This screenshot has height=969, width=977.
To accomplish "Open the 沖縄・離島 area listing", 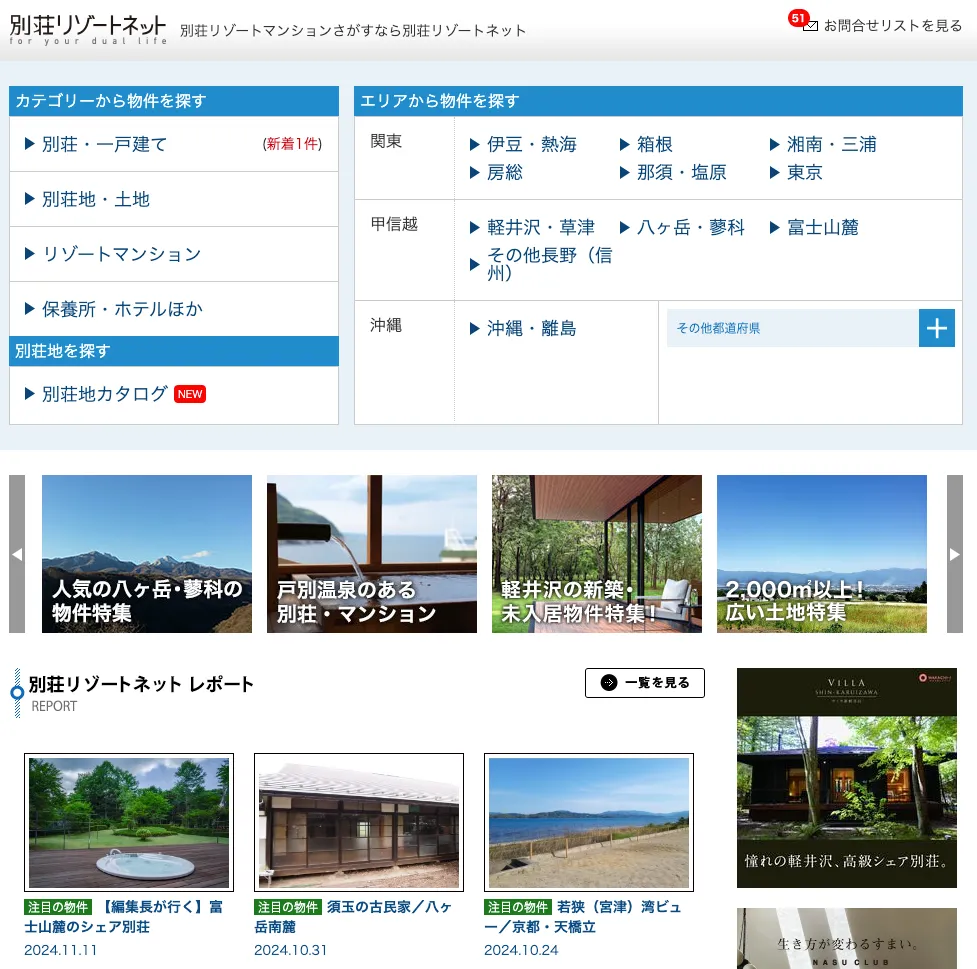I will click(x=531, y=329).
